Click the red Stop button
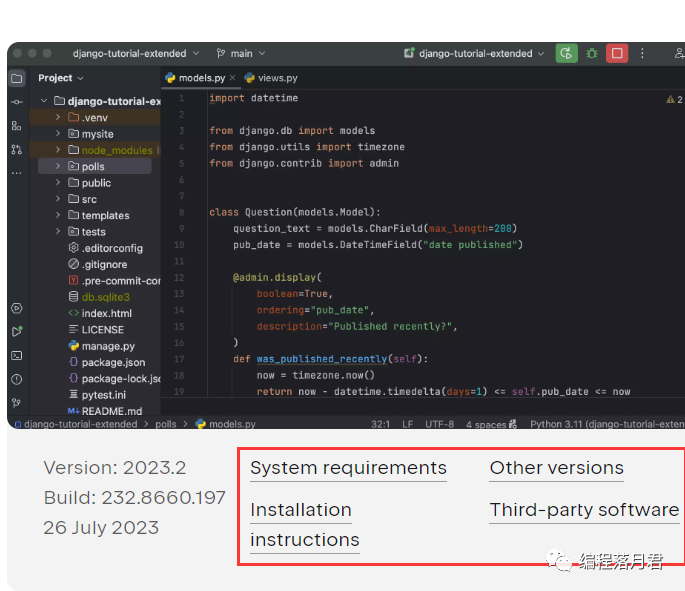 pyautogui.click(x=617, y=53)
